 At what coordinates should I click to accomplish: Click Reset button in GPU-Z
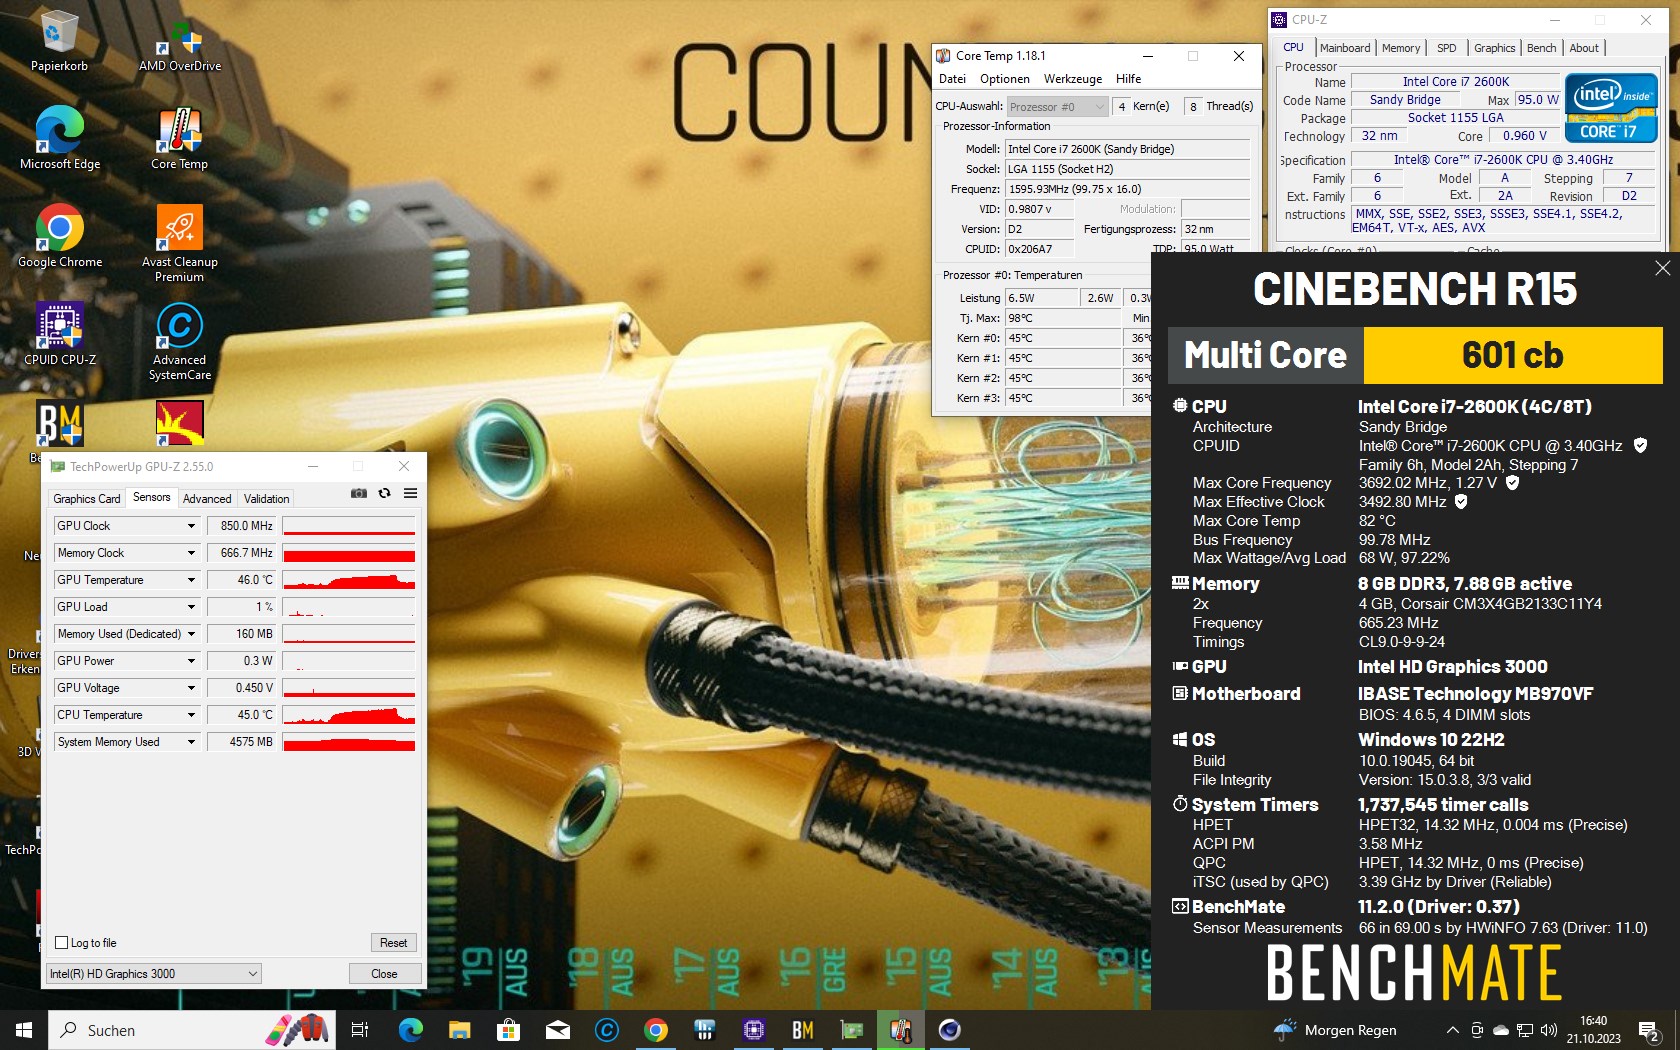pyautogui.click(x=393, y=942)
